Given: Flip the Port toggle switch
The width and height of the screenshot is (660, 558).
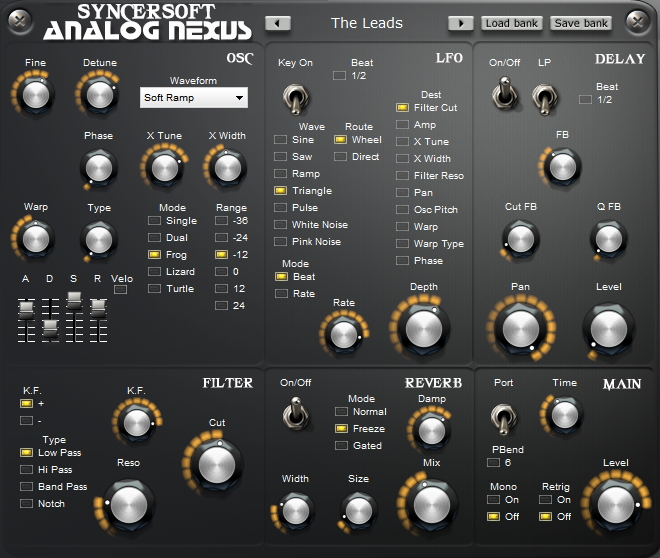Looking at the screenshot, I should click(x=503, y=419).
